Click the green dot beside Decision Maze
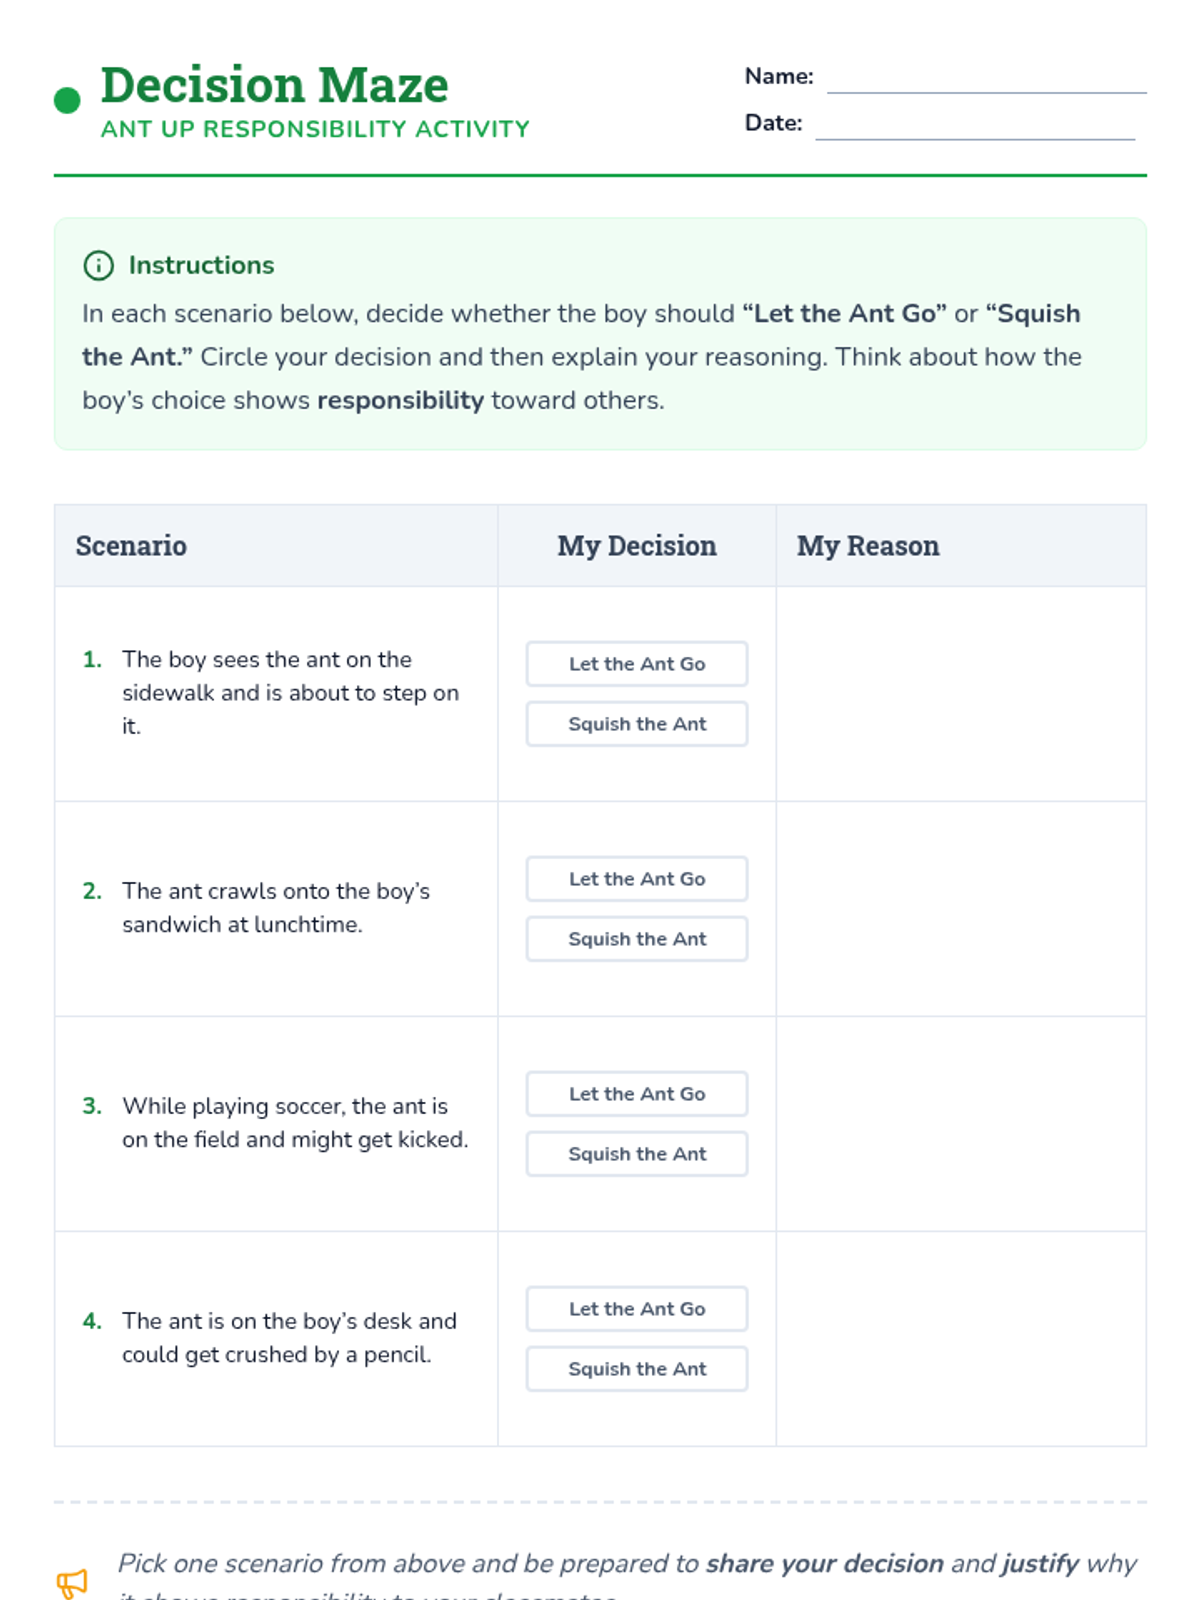The width and height of the screenshot is (1200, 1600). 67,100
